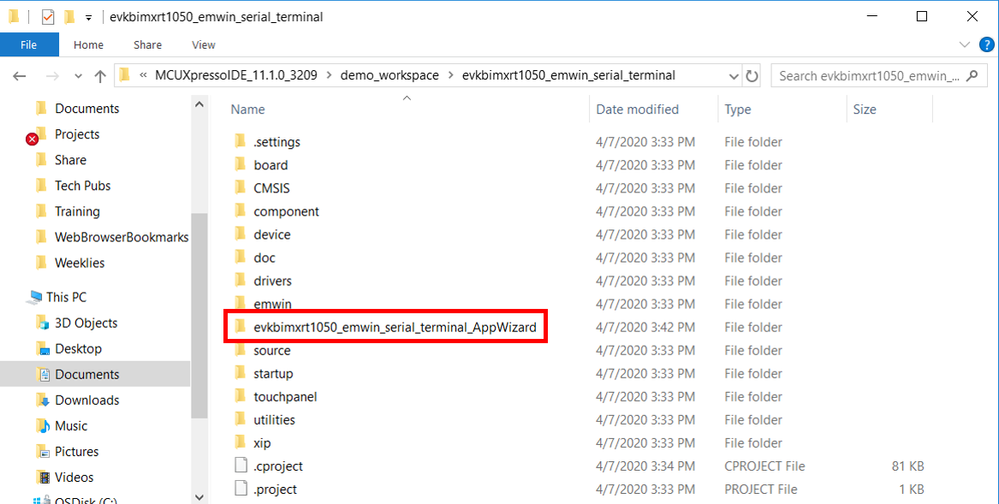Refresh the current folder view
This screenshot has height=504, width=999.
pos(752,76)
